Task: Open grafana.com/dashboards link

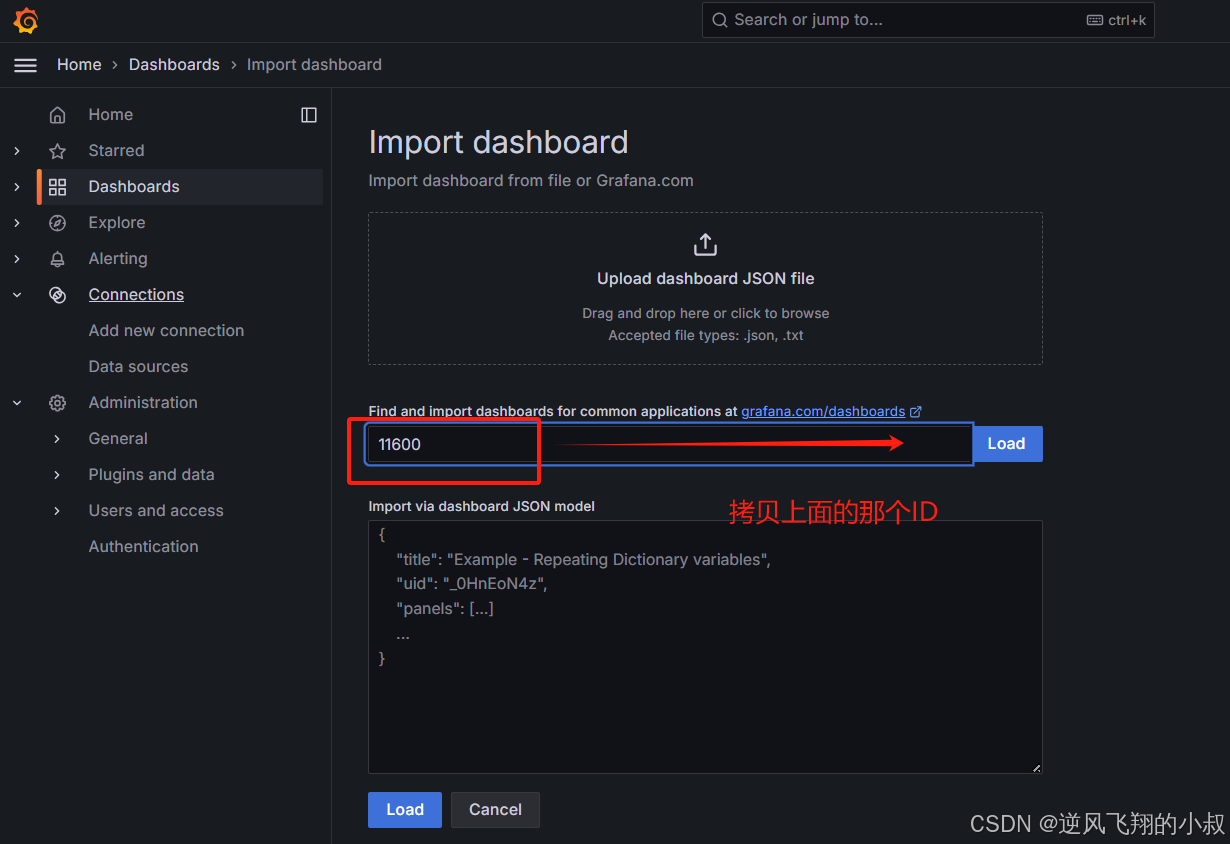Action: tap(823, 411)
